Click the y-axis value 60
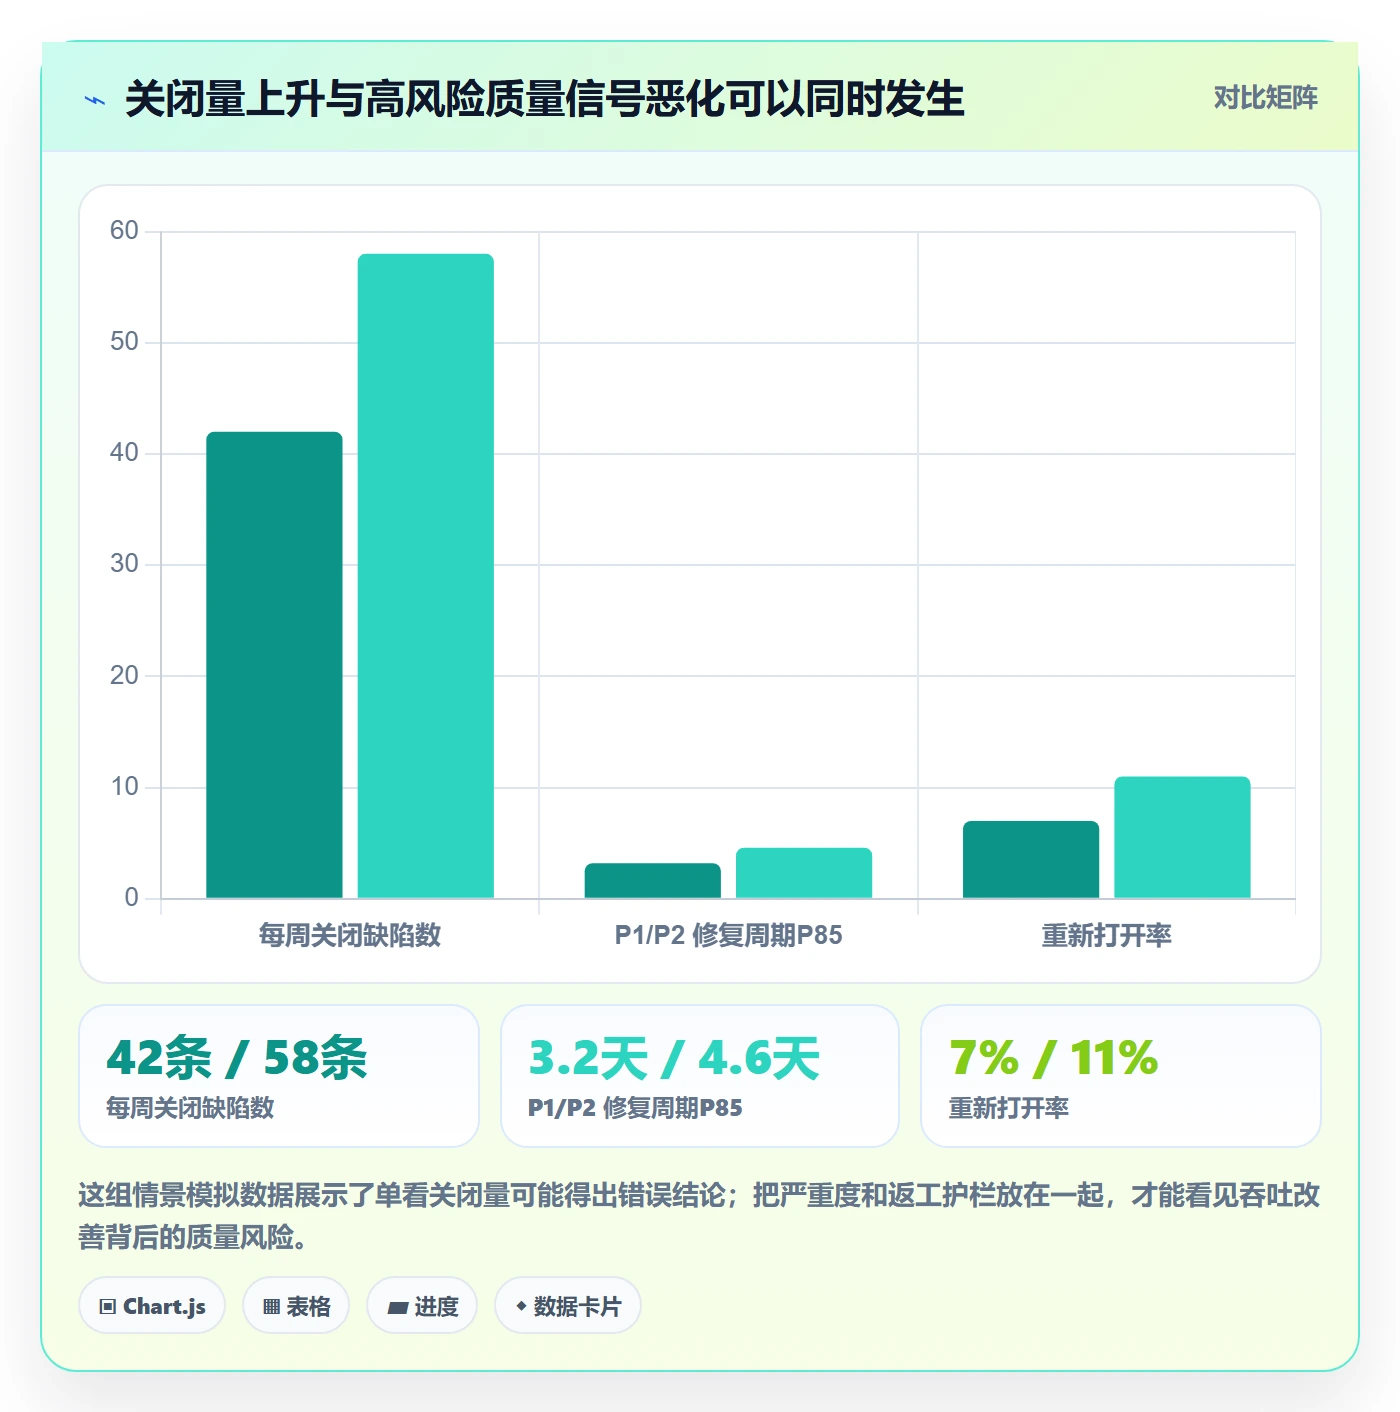 (124, 231)
